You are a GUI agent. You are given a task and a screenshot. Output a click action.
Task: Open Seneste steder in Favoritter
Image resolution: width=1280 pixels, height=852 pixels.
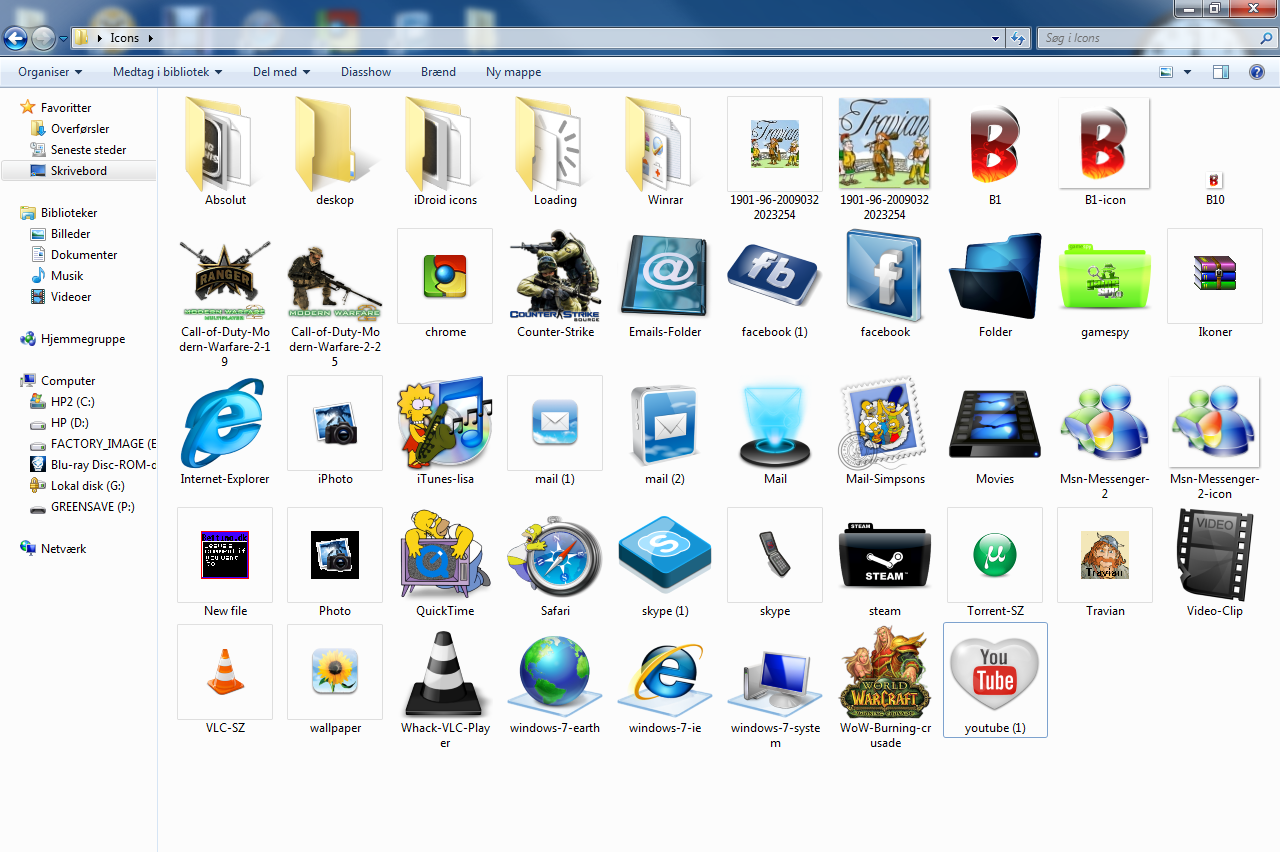(x=78, y=150)
